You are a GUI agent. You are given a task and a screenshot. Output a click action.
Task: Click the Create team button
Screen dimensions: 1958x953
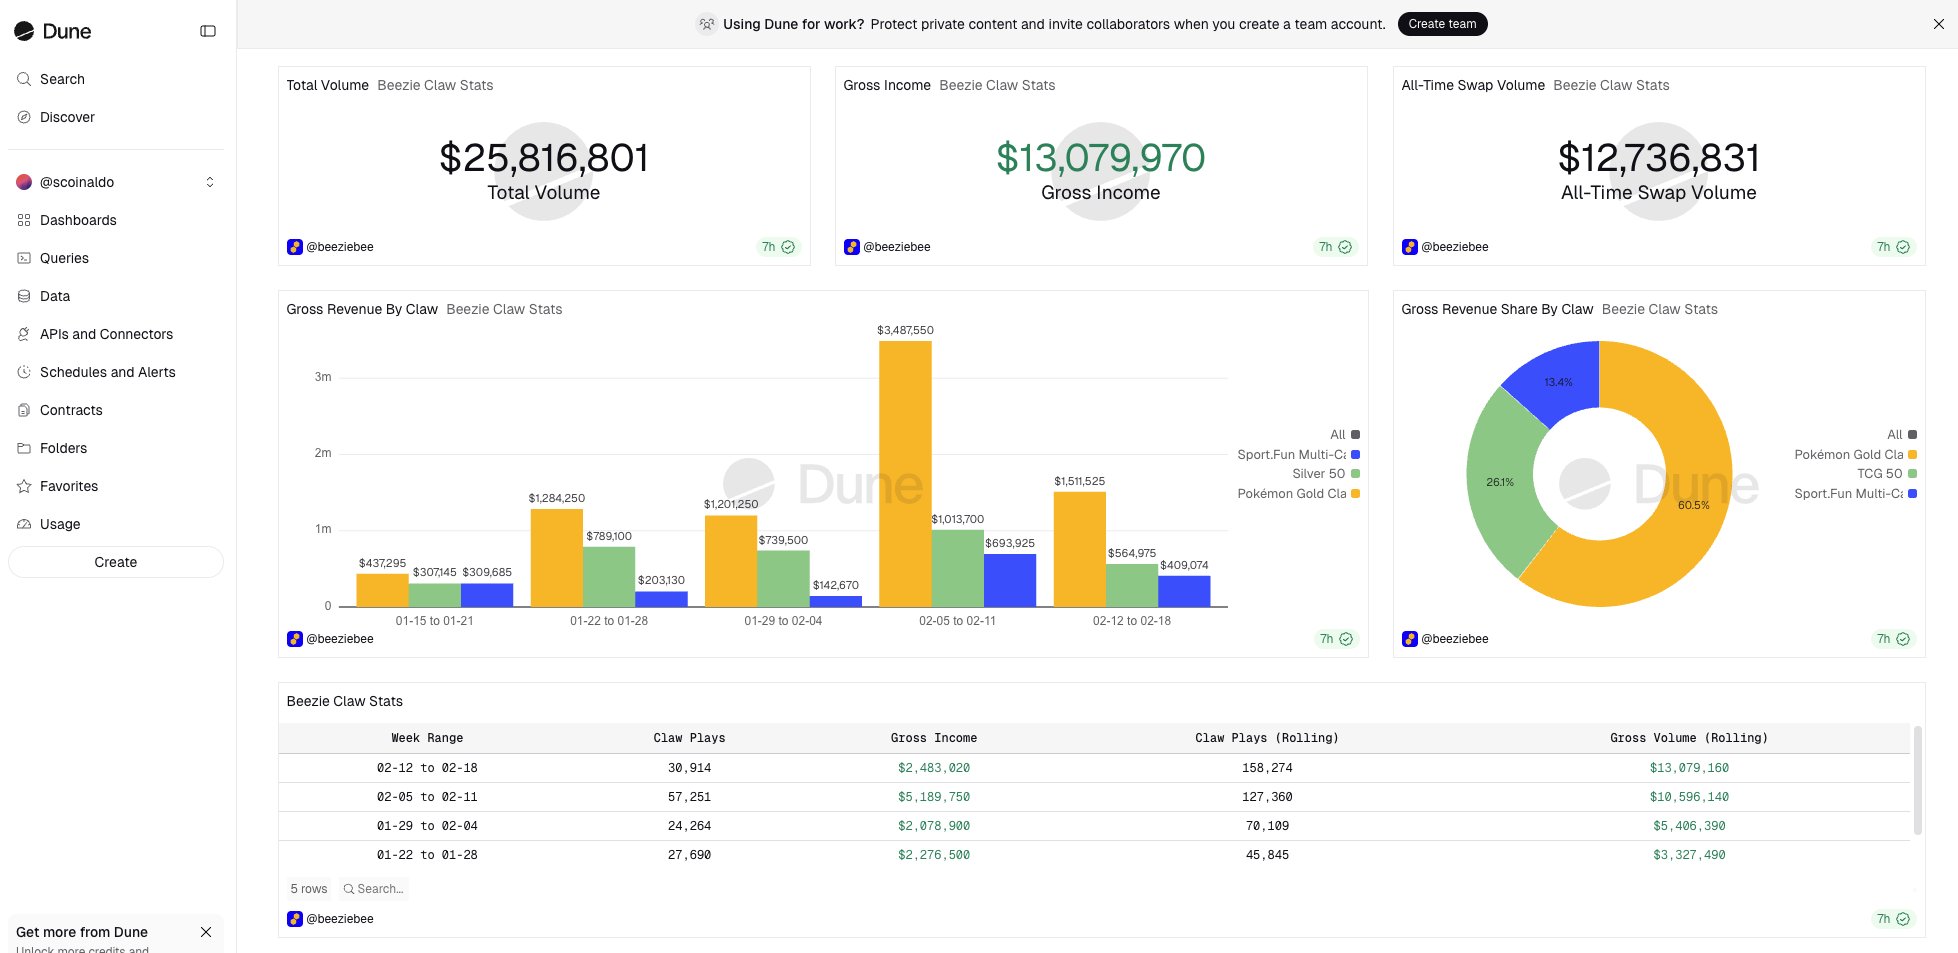[x=1441, y=24]
